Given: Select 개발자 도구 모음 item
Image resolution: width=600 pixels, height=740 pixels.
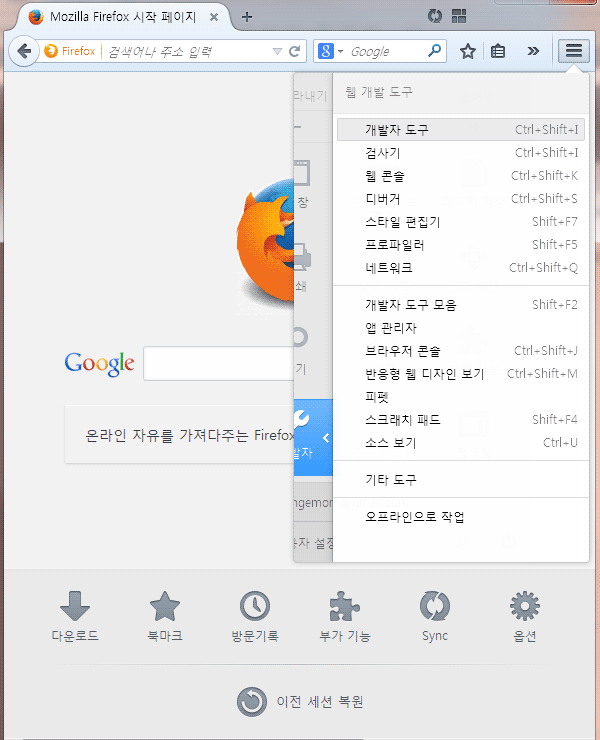Looking at the screenshot, I should click(461, 305).
